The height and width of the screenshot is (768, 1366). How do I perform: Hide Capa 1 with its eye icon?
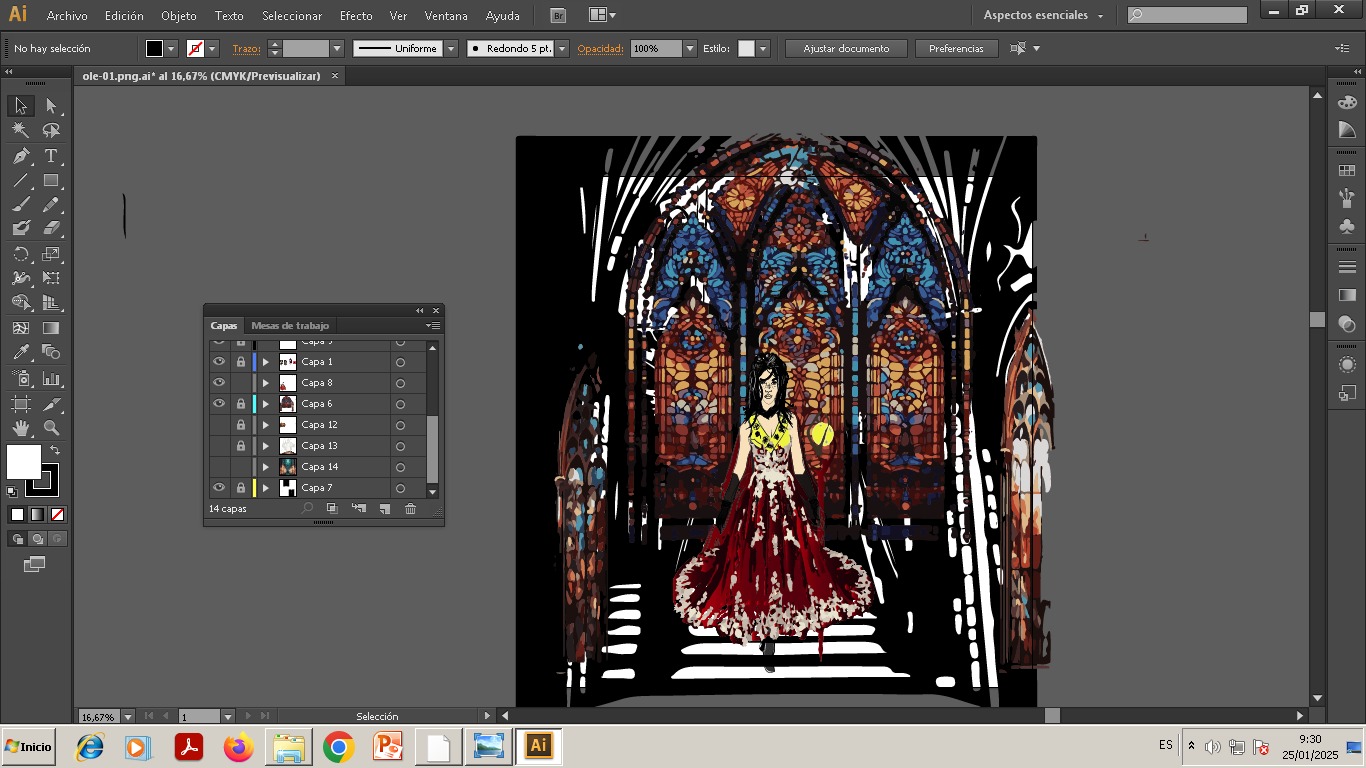click(218, 362)
